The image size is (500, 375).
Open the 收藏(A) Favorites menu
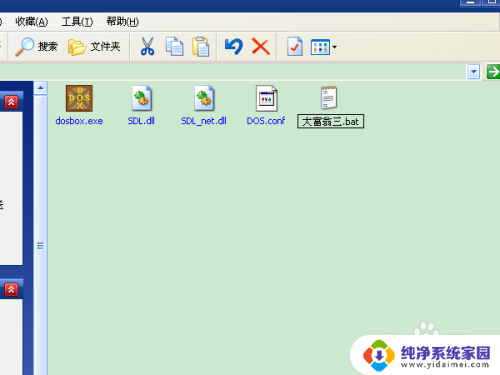click(32, 22)
